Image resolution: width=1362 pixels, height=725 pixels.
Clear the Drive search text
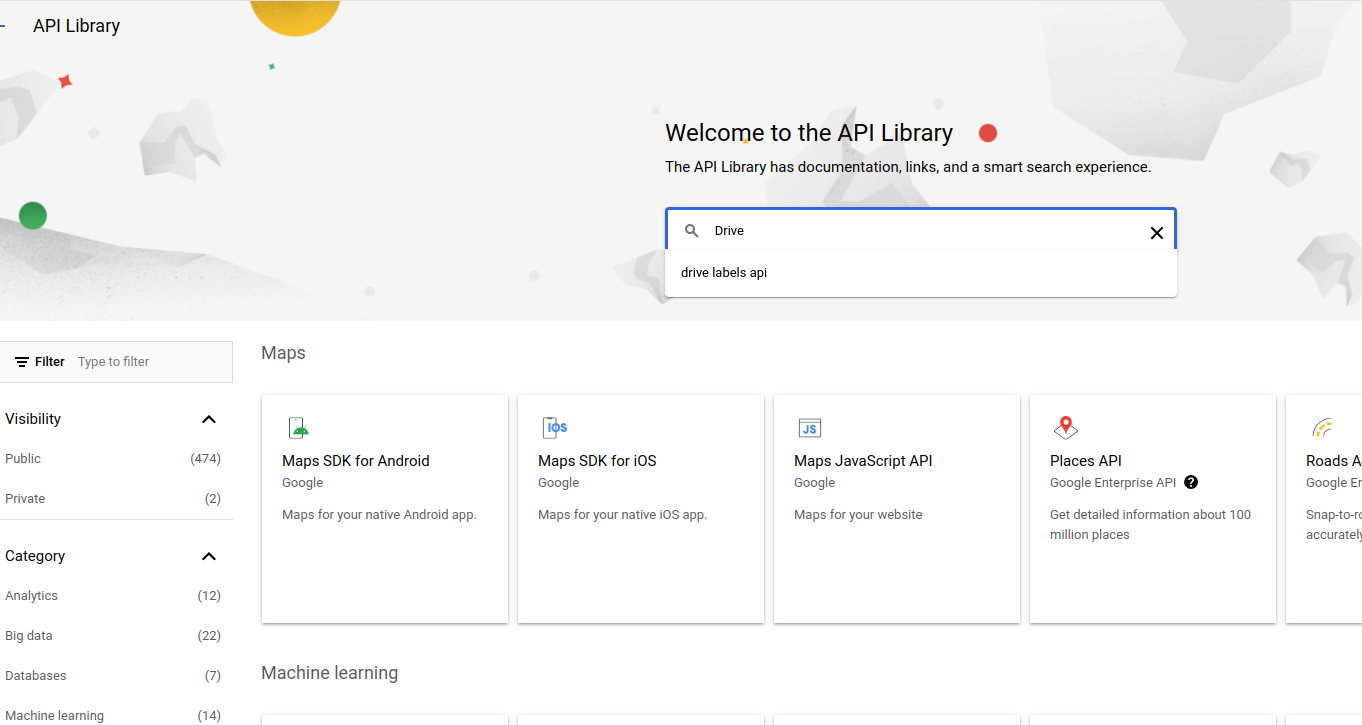[1156, 232]
